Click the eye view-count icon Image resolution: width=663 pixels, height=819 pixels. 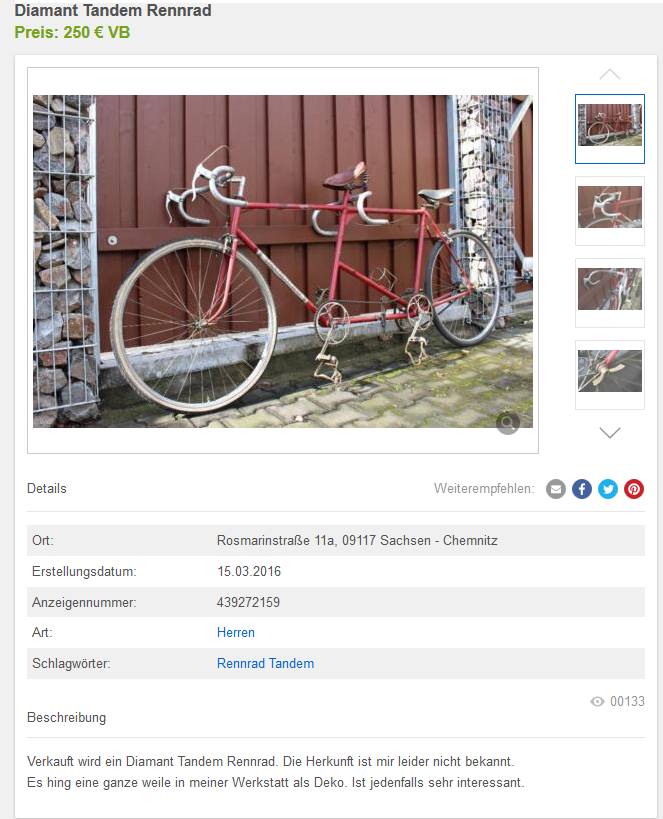pyautogui.click(x=597, y=701)
